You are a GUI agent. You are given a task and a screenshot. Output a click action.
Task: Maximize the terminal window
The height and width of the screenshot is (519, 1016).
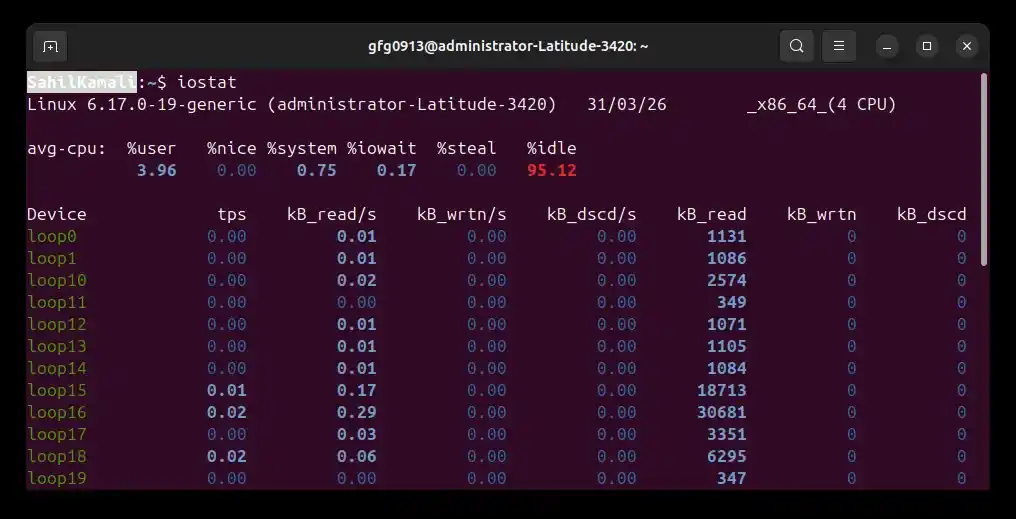pos(927,47)
